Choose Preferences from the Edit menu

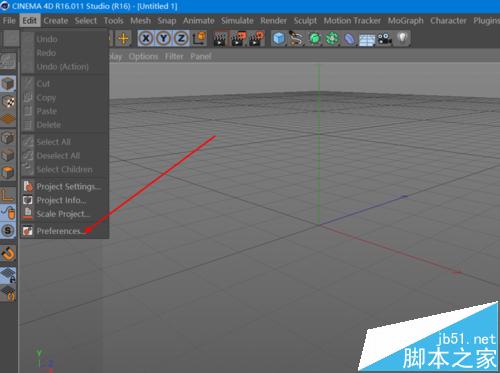pos(65,231)
